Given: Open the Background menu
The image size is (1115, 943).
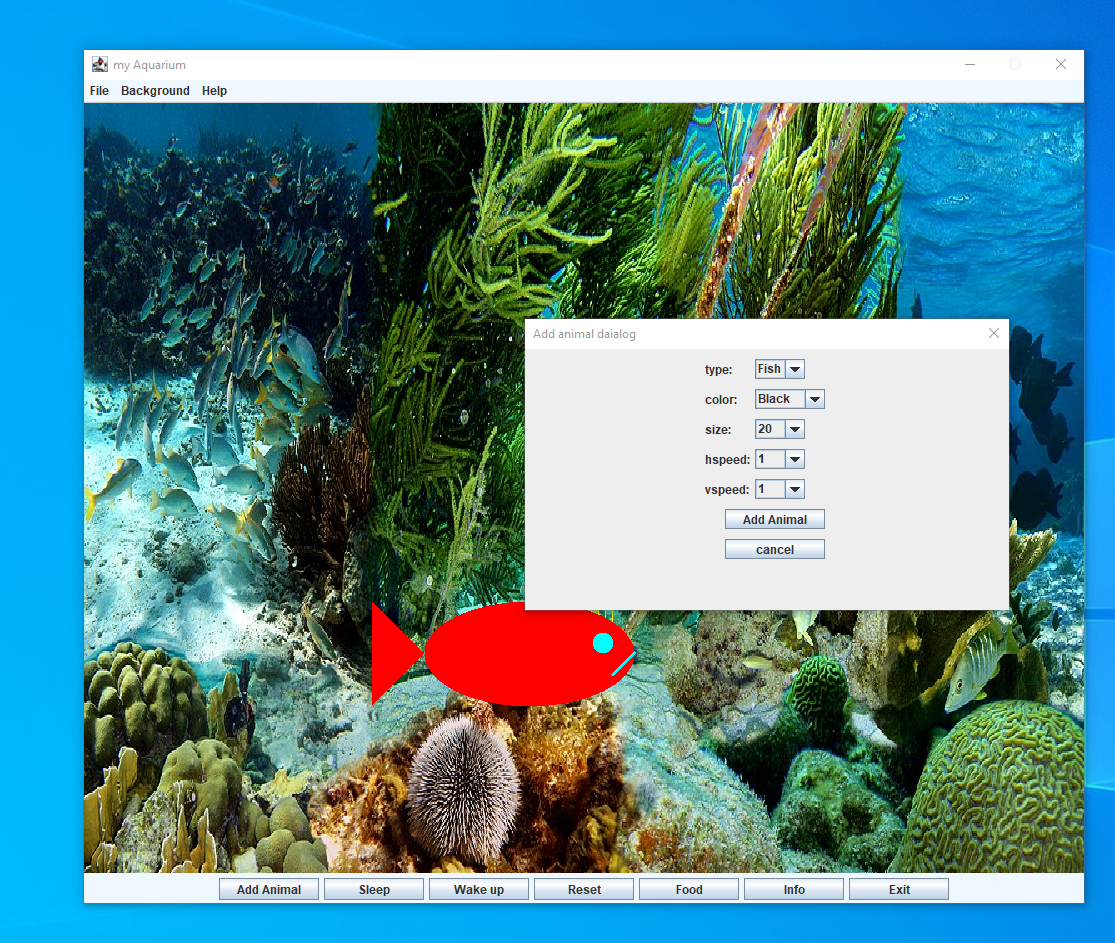Looking at the screenshot, I should point(155,90).
